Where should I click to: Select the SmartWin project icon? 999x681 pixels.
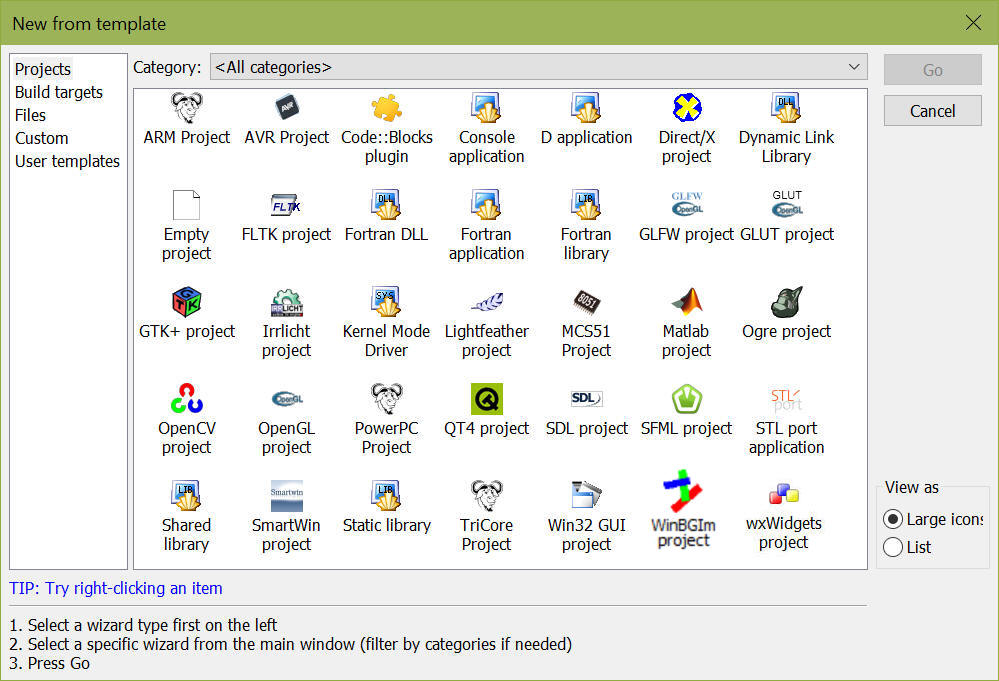[287, 496]
